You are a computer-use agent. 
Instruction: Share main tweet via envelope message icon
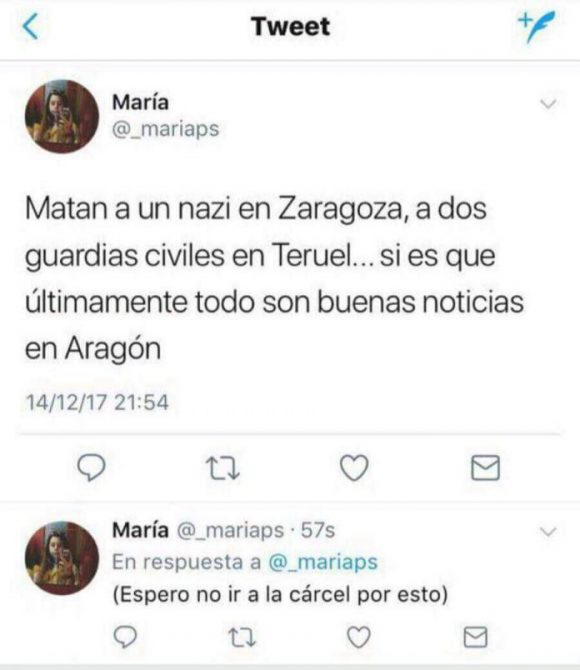pyautogui.click(x=486, y=467)
